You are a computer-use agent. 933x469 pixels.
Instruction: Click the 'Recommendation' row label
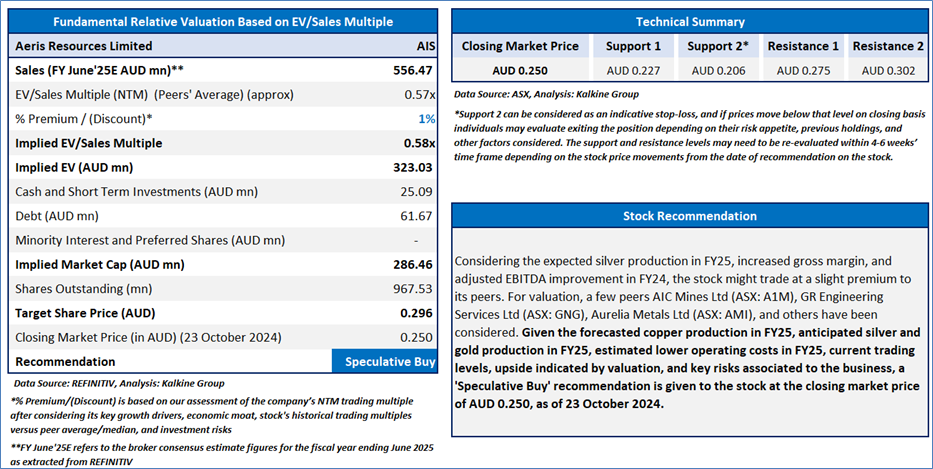coord(65,362)
